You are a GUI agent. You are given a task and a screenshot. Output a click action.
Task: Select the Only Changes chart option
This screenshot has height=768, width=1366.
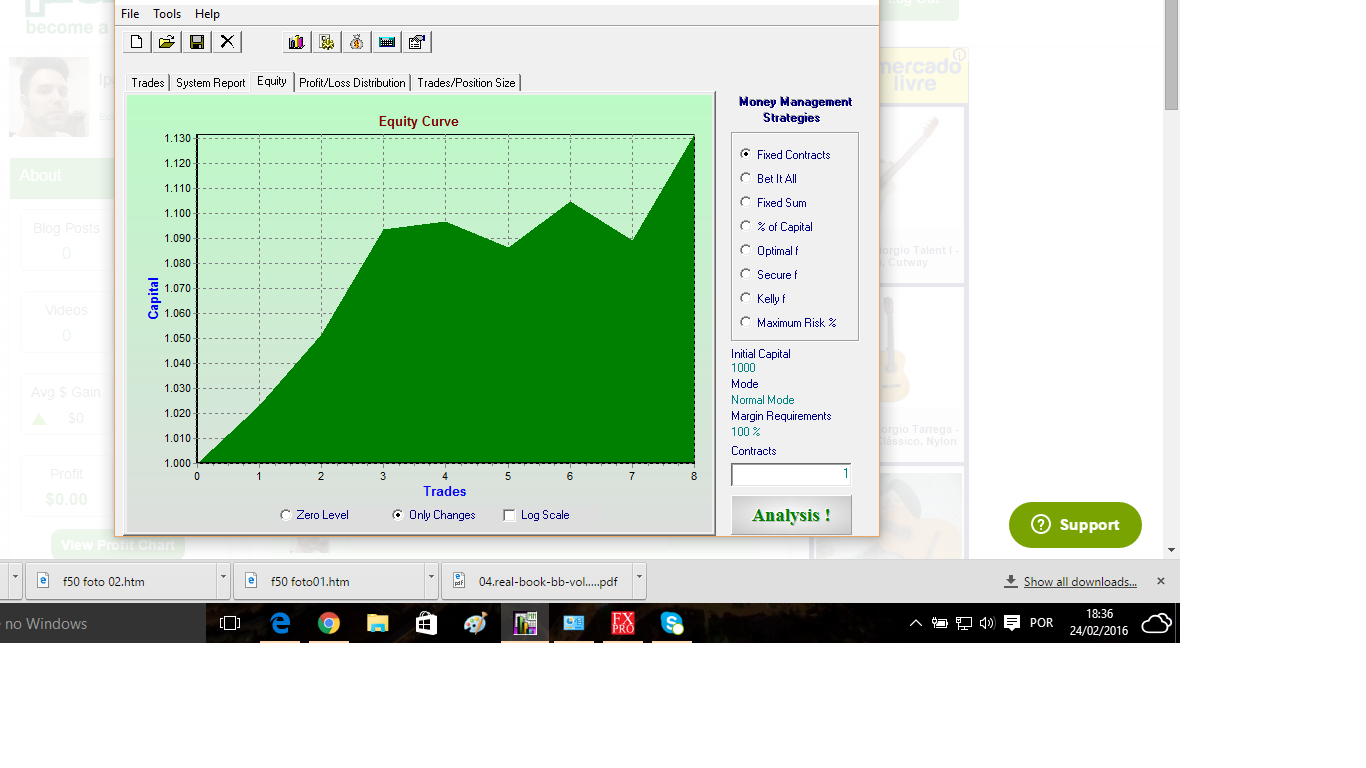pos(434,515)
